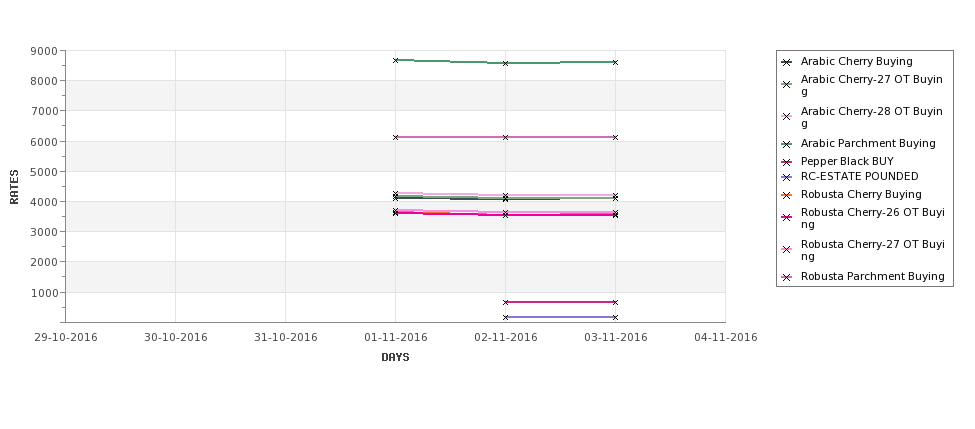
Task: Click the Pepper Black BUY legend text
Action: [847, 161]
